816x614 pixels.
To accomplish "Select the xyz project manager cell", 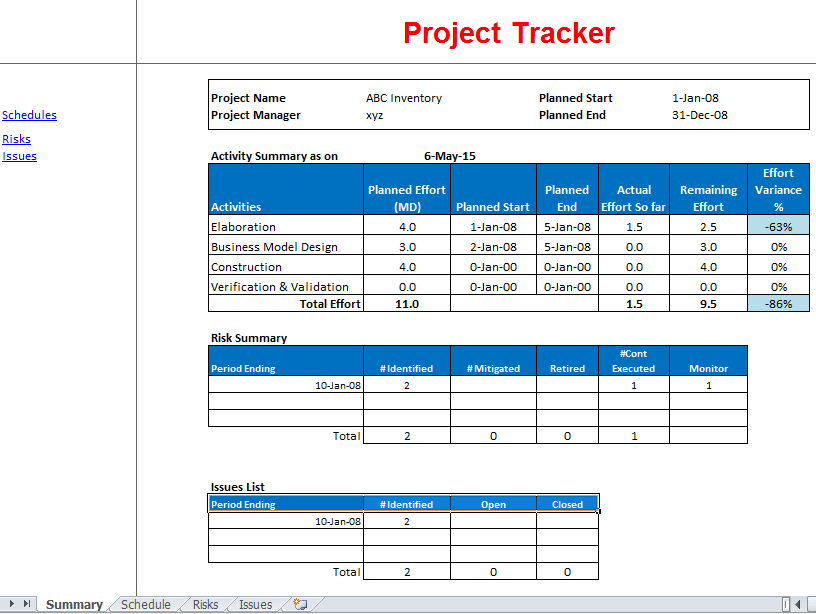I will (374, 115).
